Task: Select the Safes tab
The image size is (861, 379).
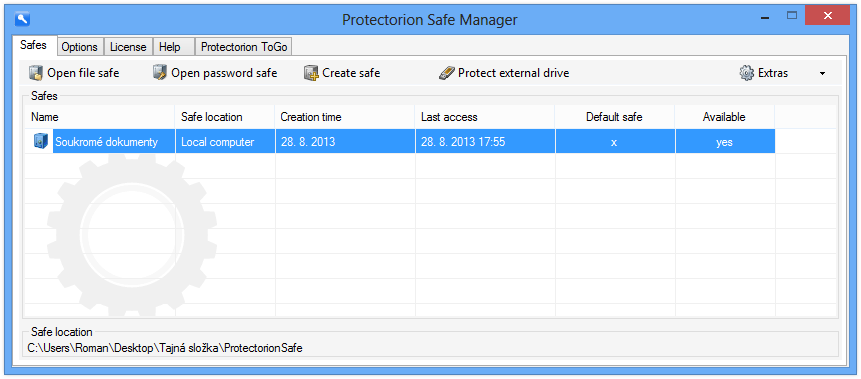Action: [x=33, y=45]
